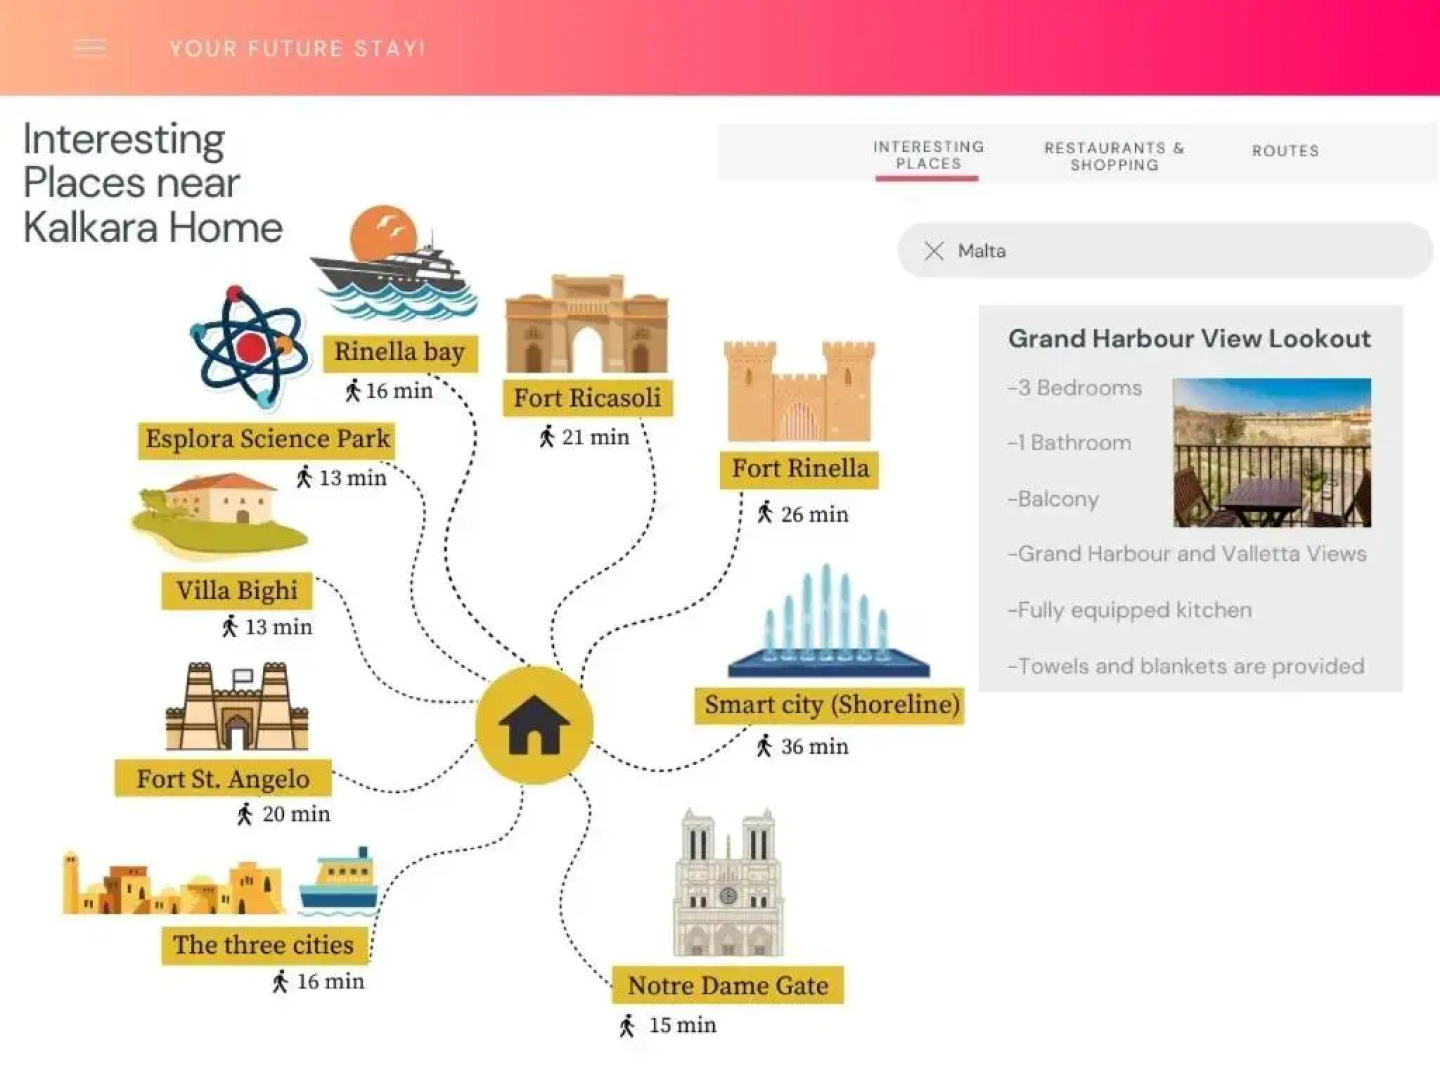The image size is (1440, 1080).
Task: Click the Your Future Stay header title
Action: click(297, 49)
